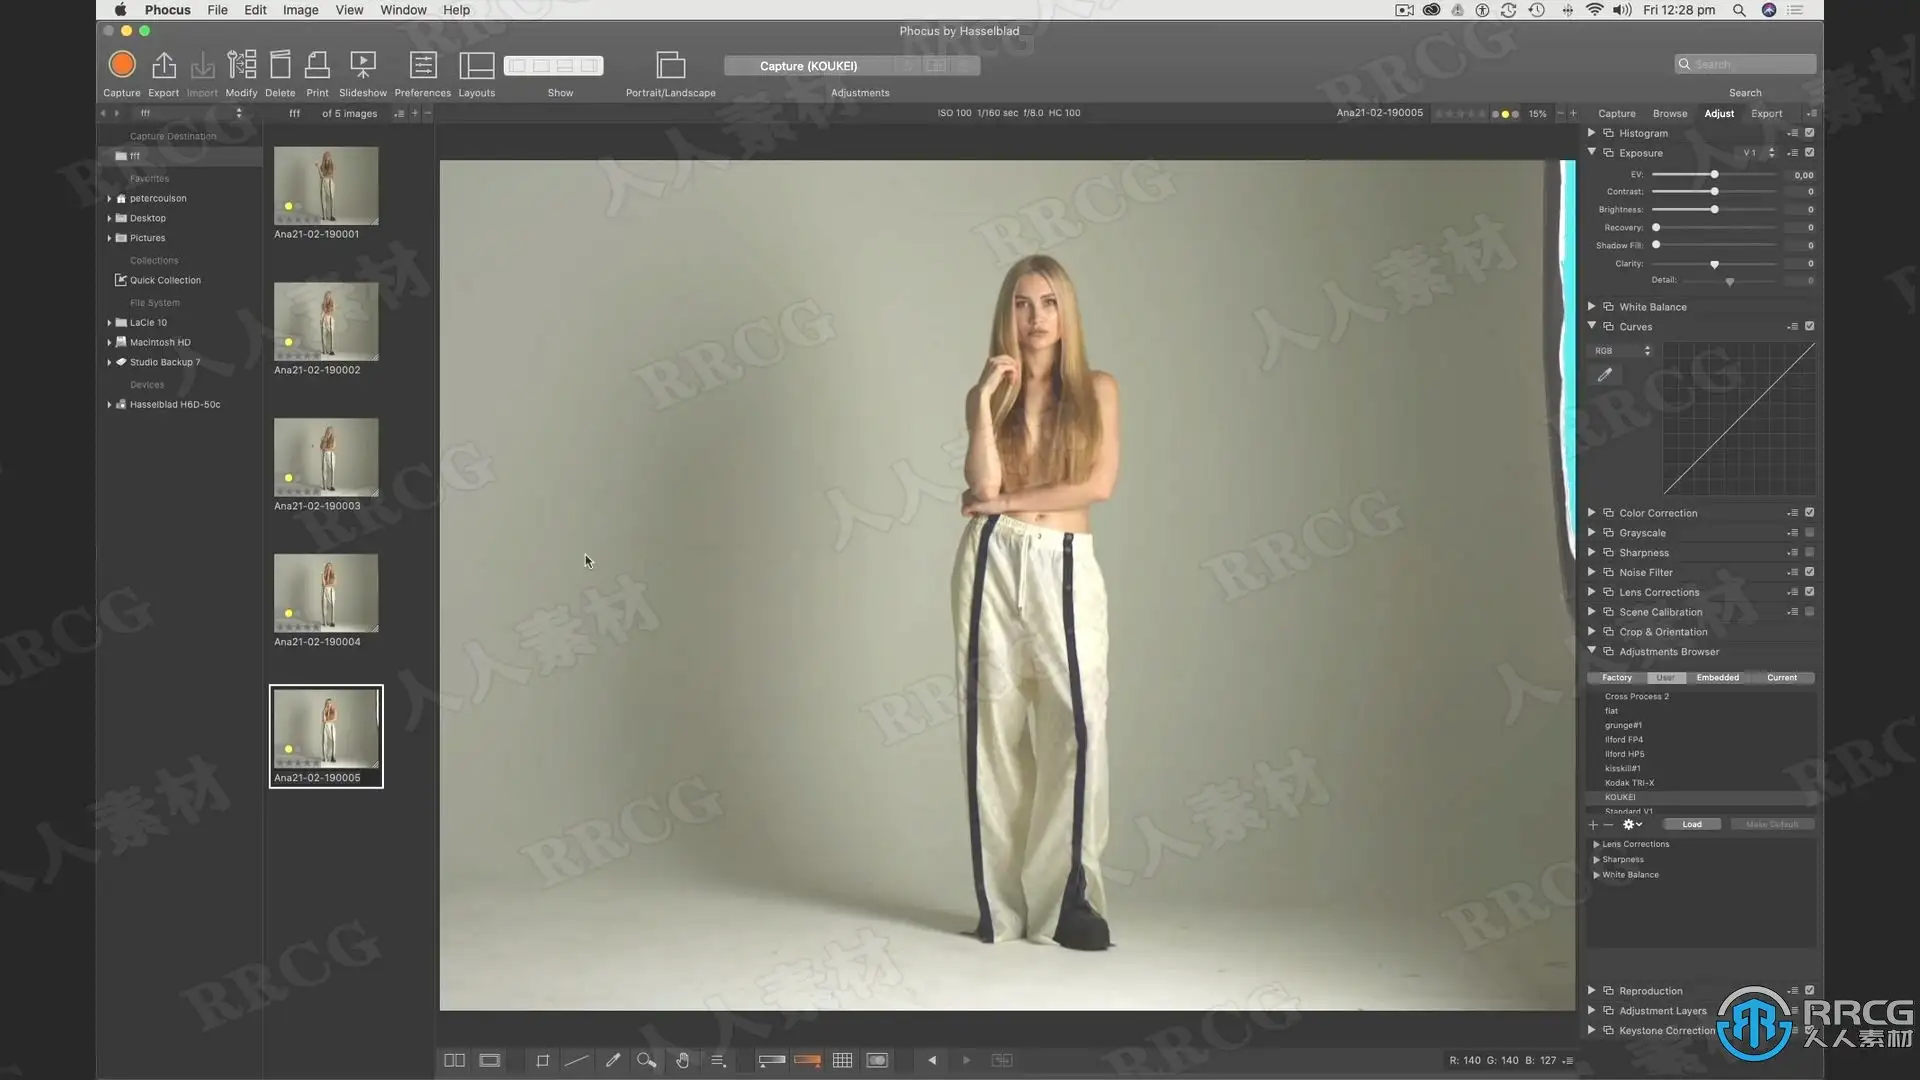
Task: Adjust the Contrast slider handle
Action: pos(1714,192)
